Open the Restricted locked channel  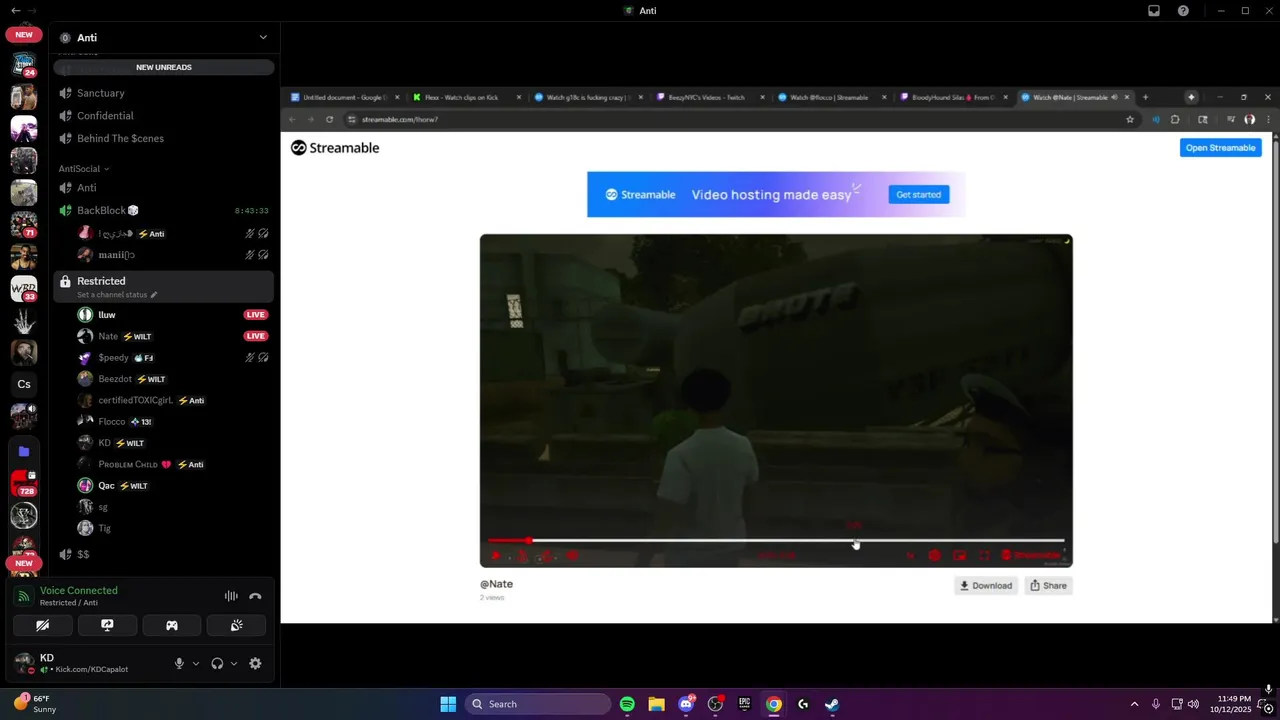point(164,286)
